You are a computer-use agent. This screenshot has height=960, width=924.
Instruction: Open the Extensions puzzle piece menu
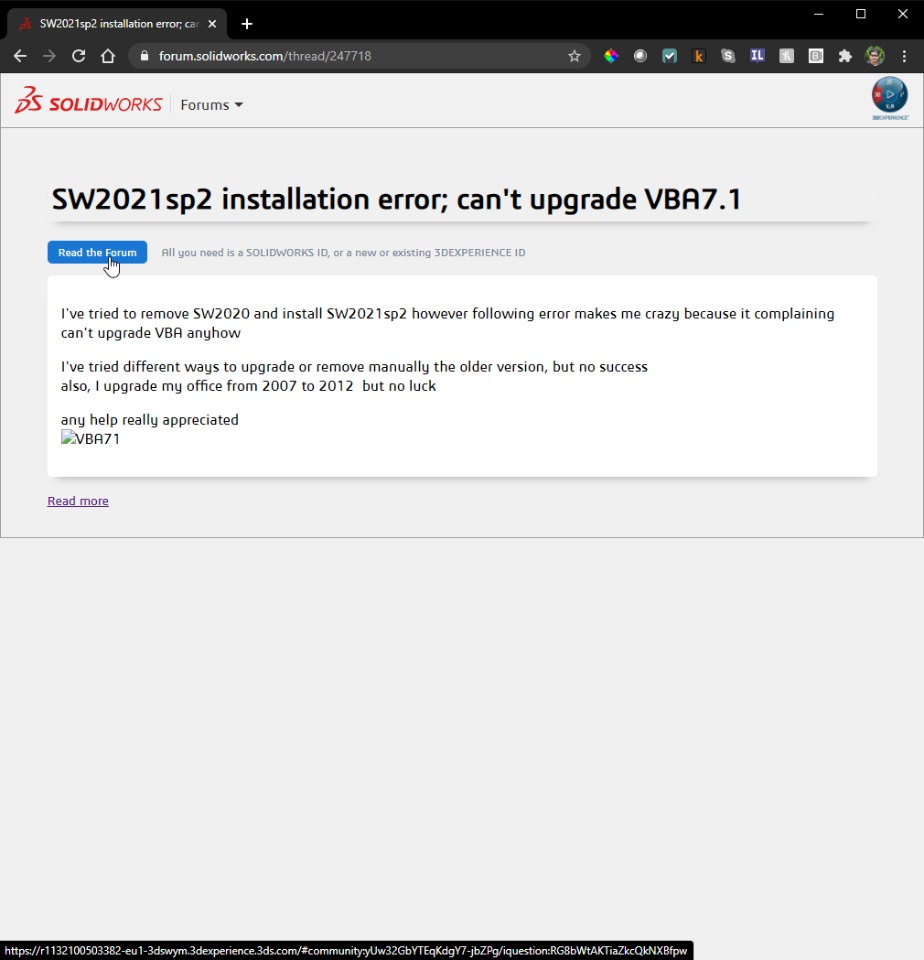(x=845, y=56)
